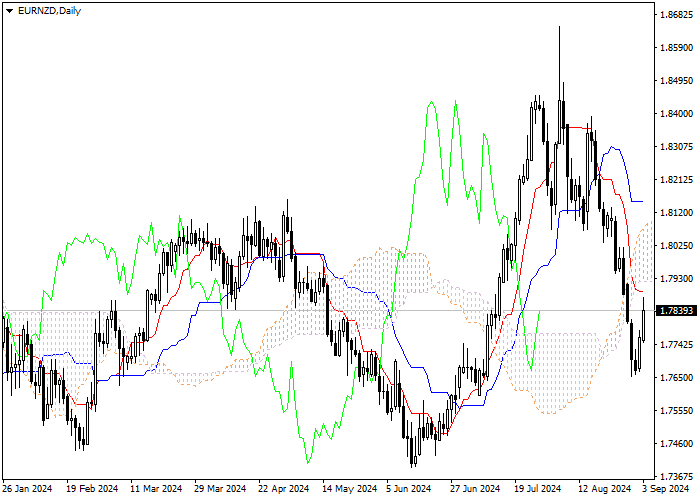Click the 1.77425 price axis label
700x500 pixels.
point(676,345)
